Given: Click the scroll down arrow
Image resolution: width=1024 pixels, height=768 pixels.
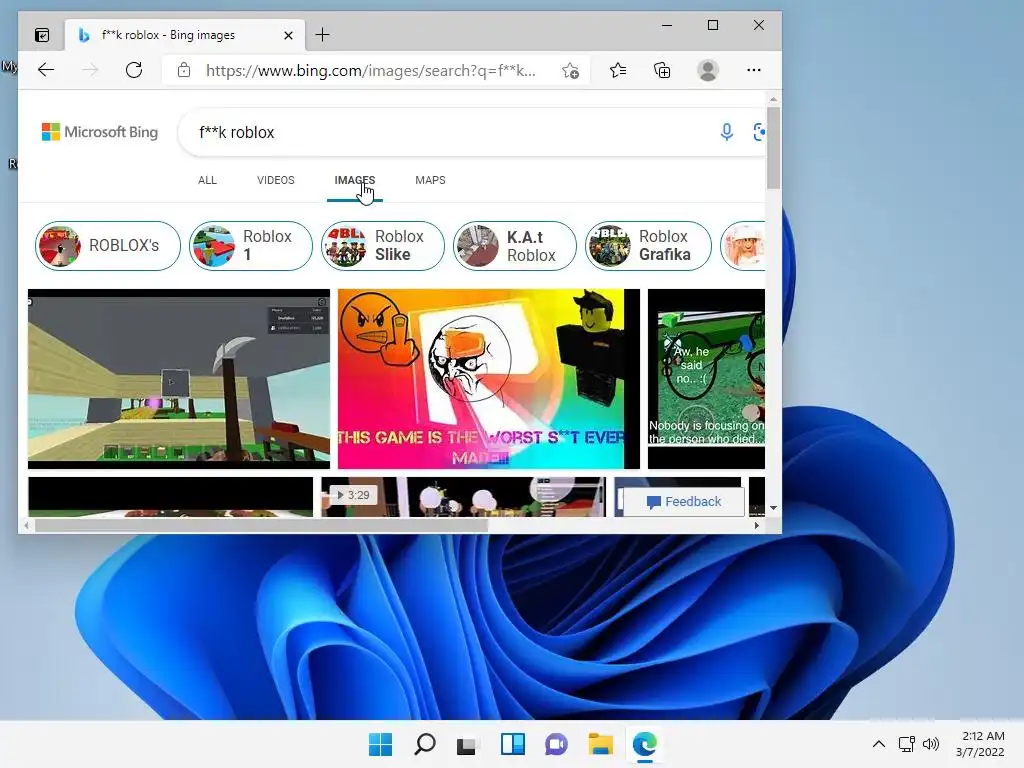Looking at the screenshot, I should (x=773, y=508).
